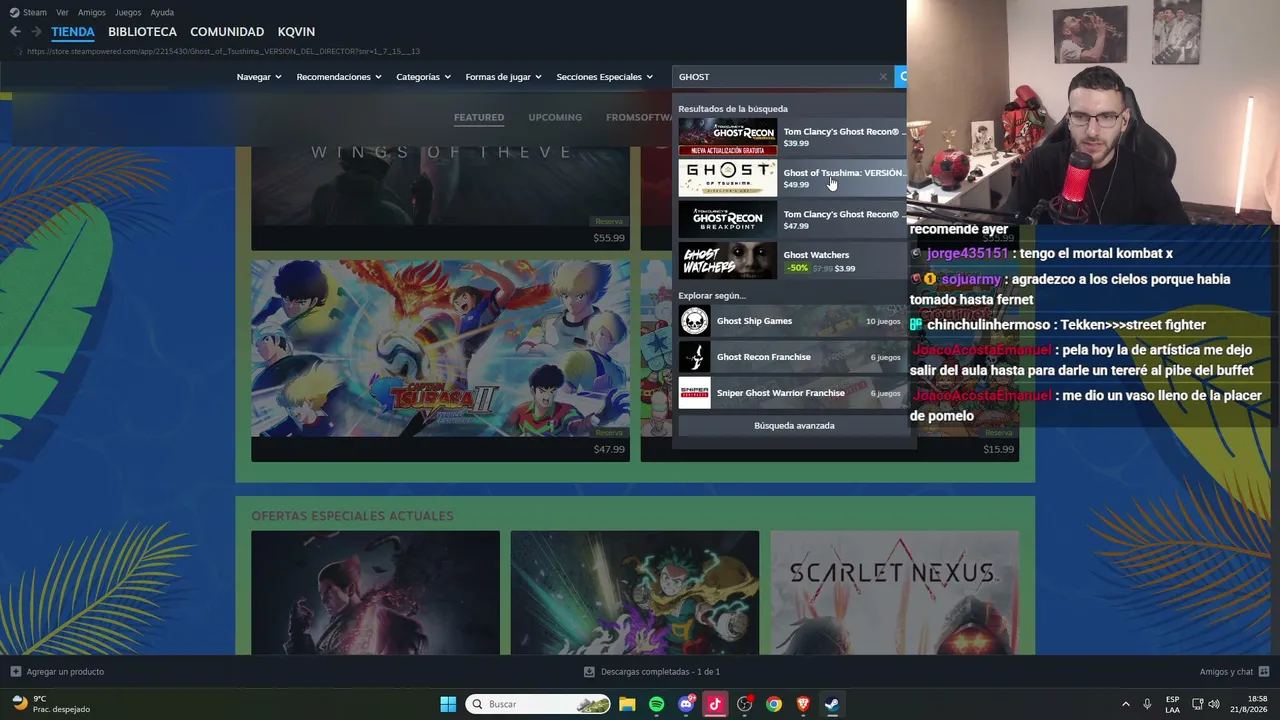
Task: Open the taskbar volume control
Action: point(1214,704)
